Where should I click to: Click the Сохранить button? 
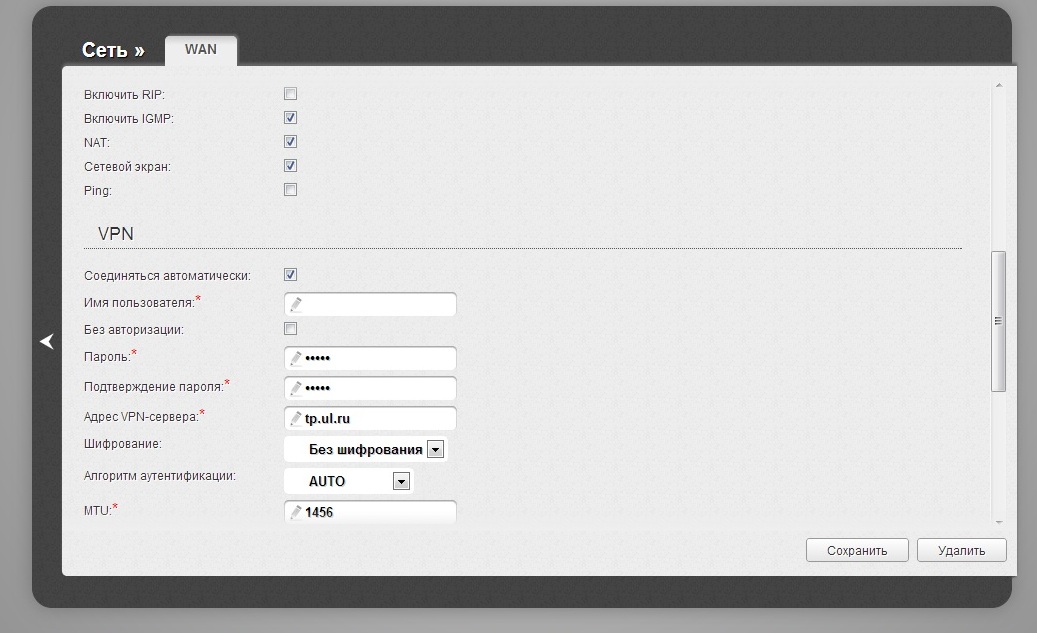(x=857, y=550)
